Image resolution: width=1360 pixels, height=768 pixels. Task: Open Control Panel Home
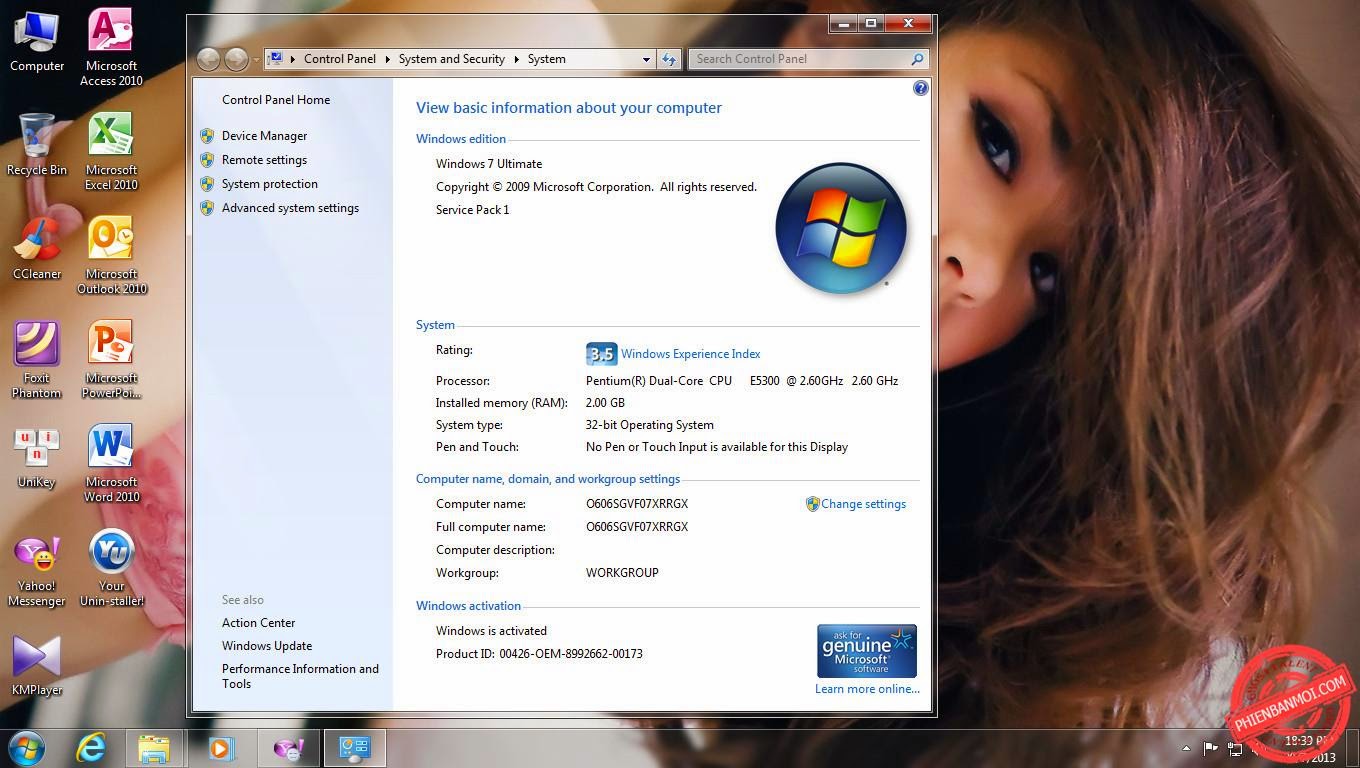tap(276, 99)
